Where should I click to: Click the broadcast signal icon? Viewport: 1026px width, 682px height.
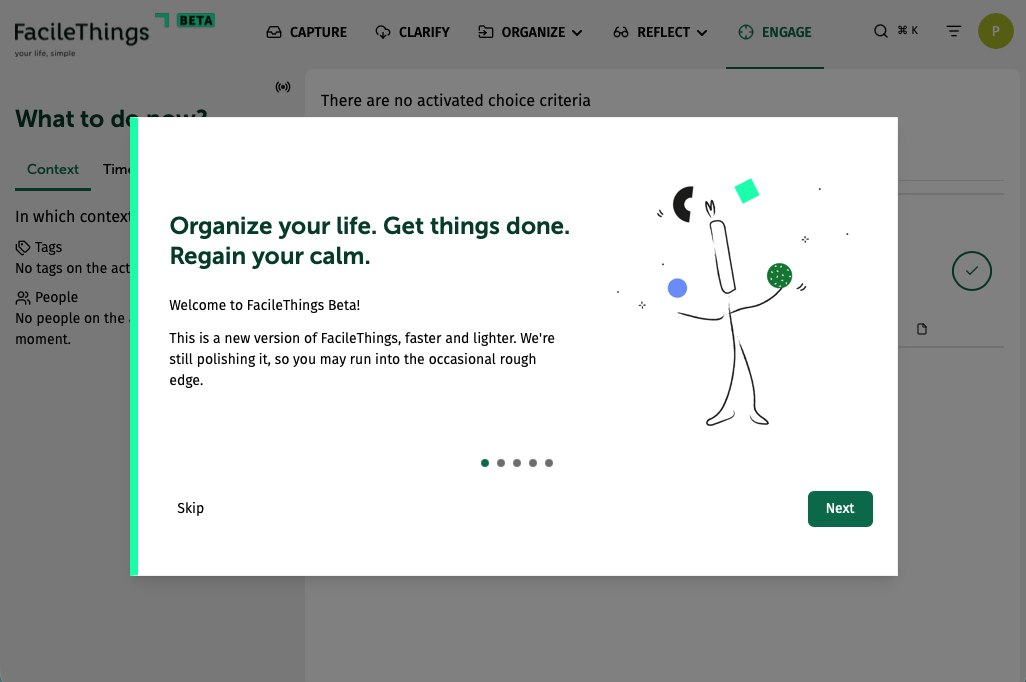tap(283, 87)
